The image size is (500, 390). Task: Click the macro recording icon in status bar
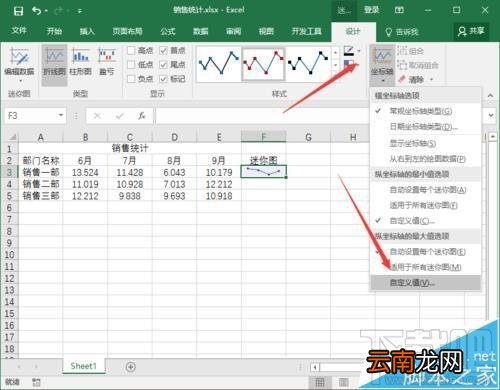(x=37, y=382)
